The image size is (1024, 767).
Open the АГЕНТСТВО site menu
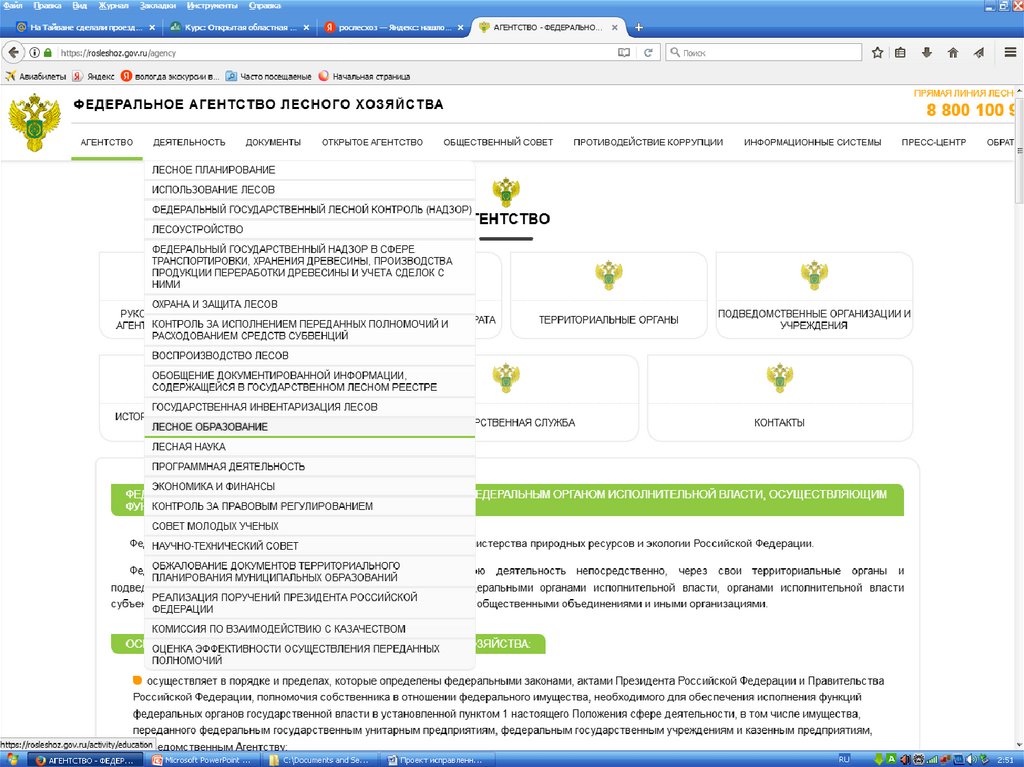click(106, 142)
